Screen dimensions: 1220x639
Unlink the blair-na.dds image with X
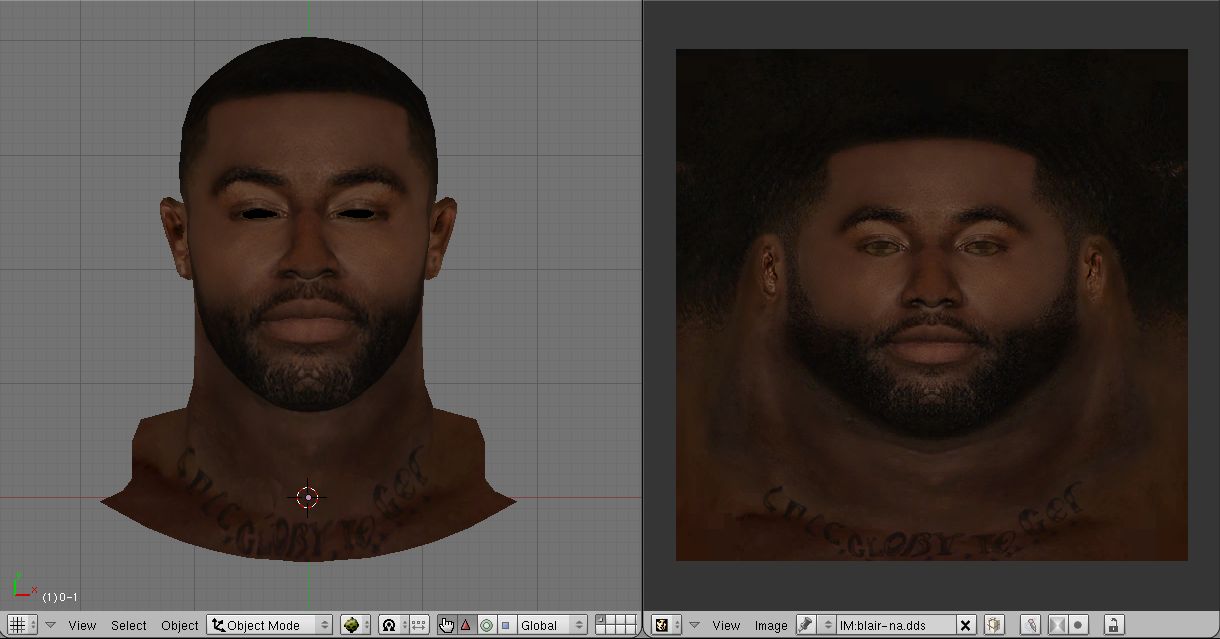pyautogui.click(x=966, y=625)
